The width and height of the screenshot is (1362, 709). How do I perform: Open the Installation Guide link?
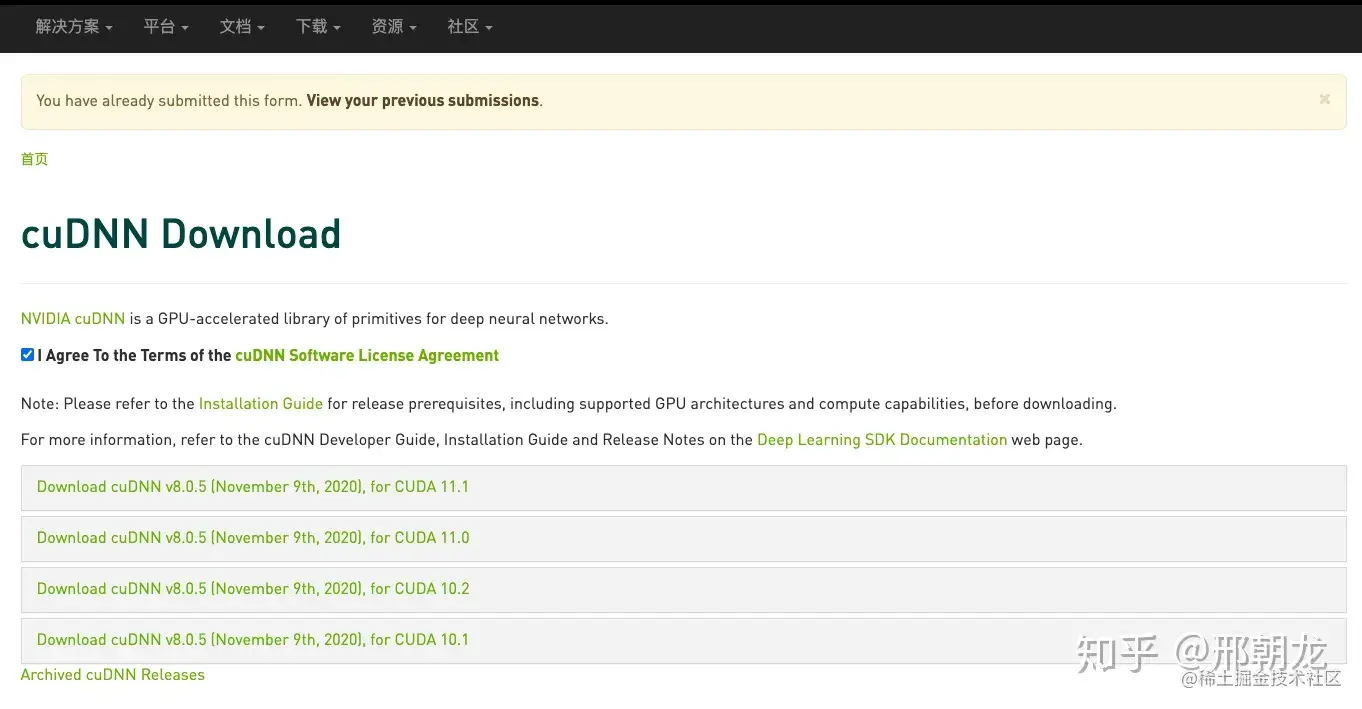(x=261, y=404)
